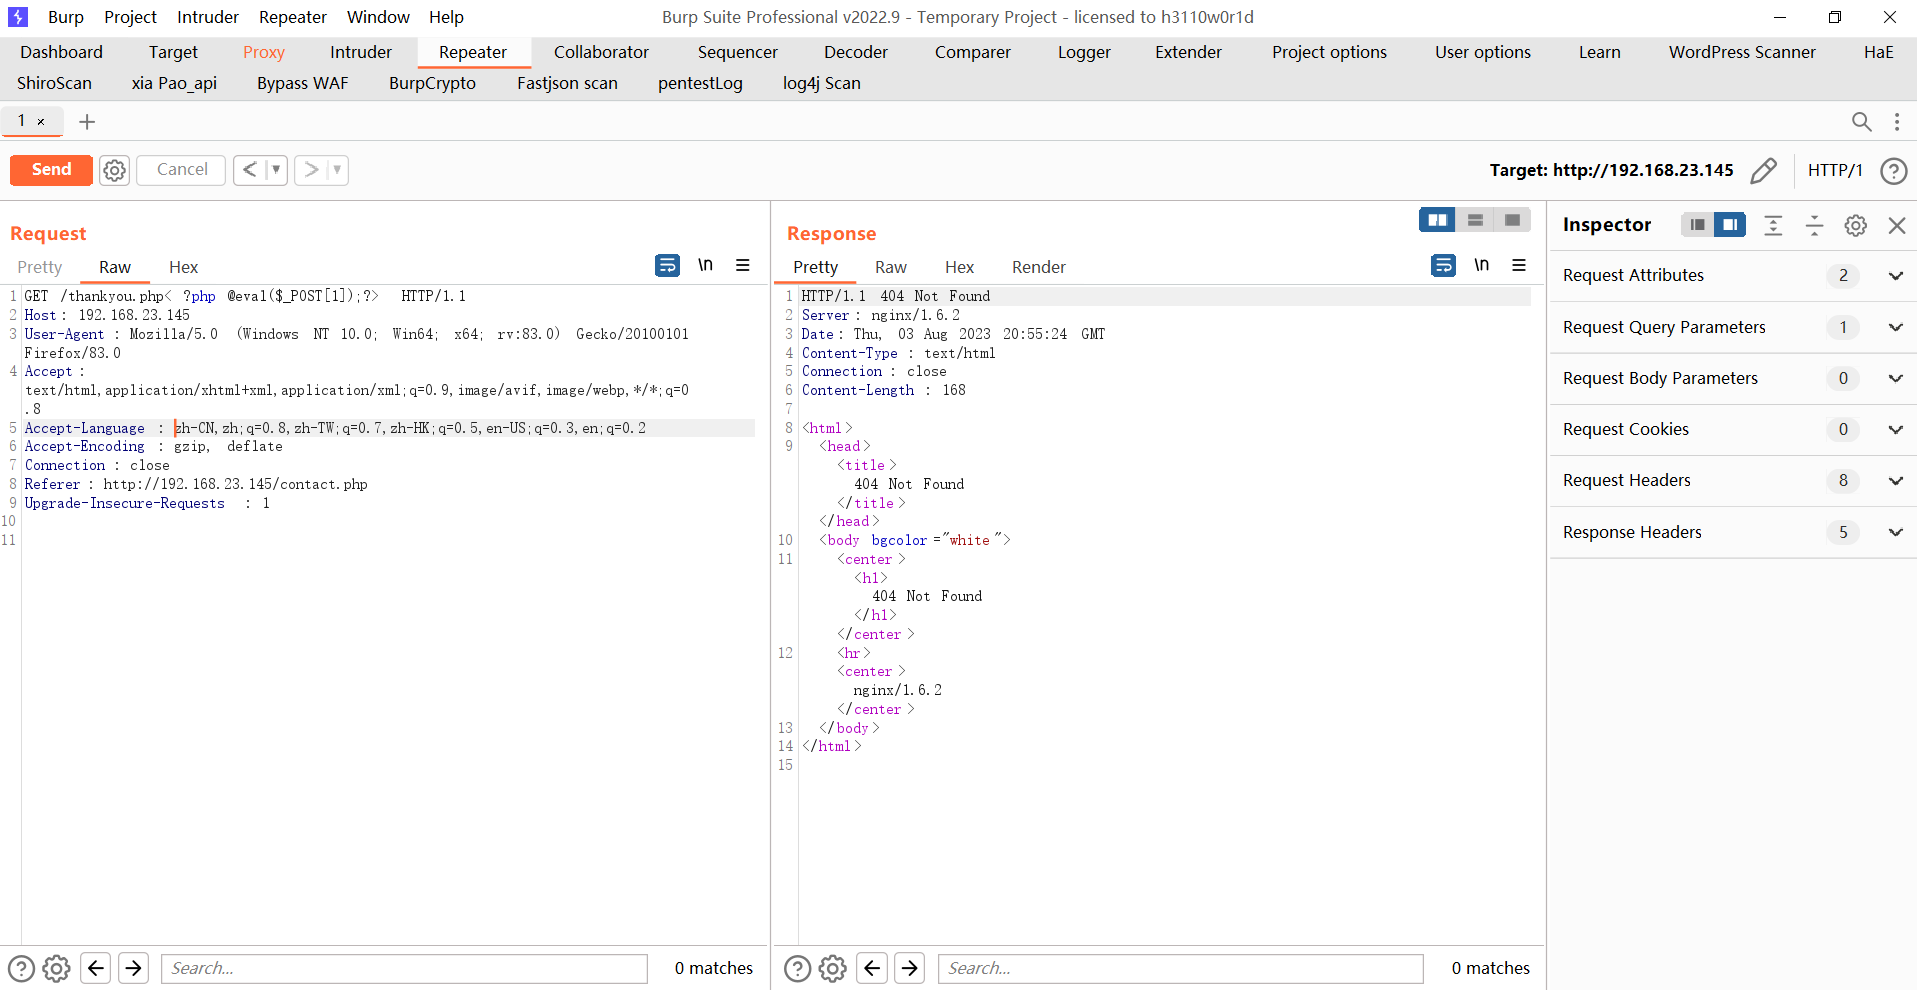
Task: Open response search settings gear
Action: tap(833, 968)
